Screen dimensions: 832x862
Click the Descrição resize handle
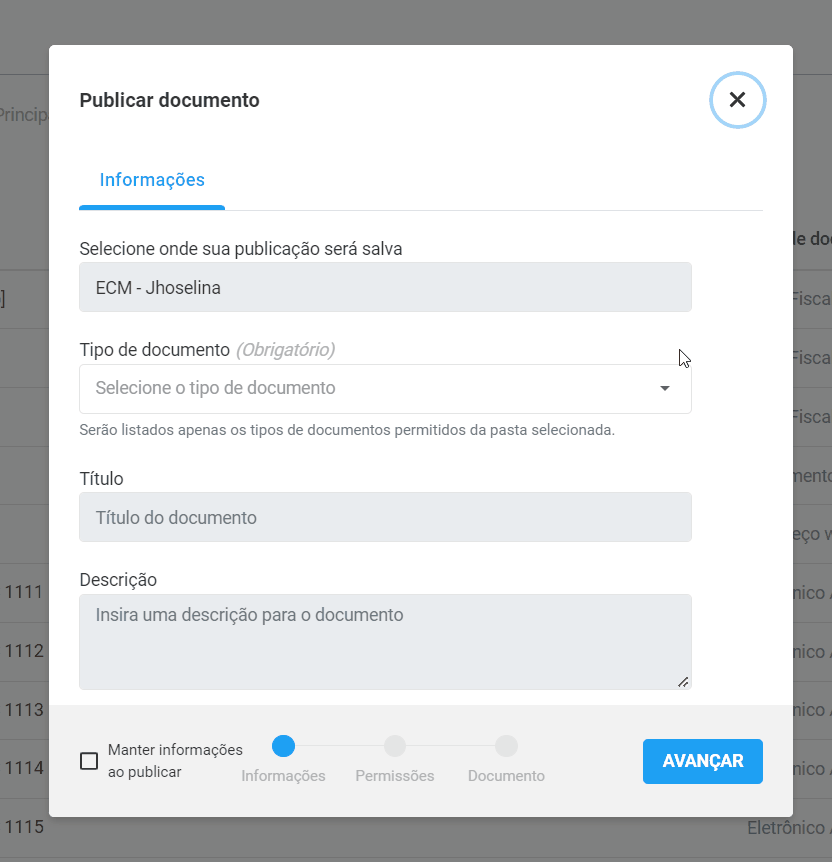coord(683,682)
